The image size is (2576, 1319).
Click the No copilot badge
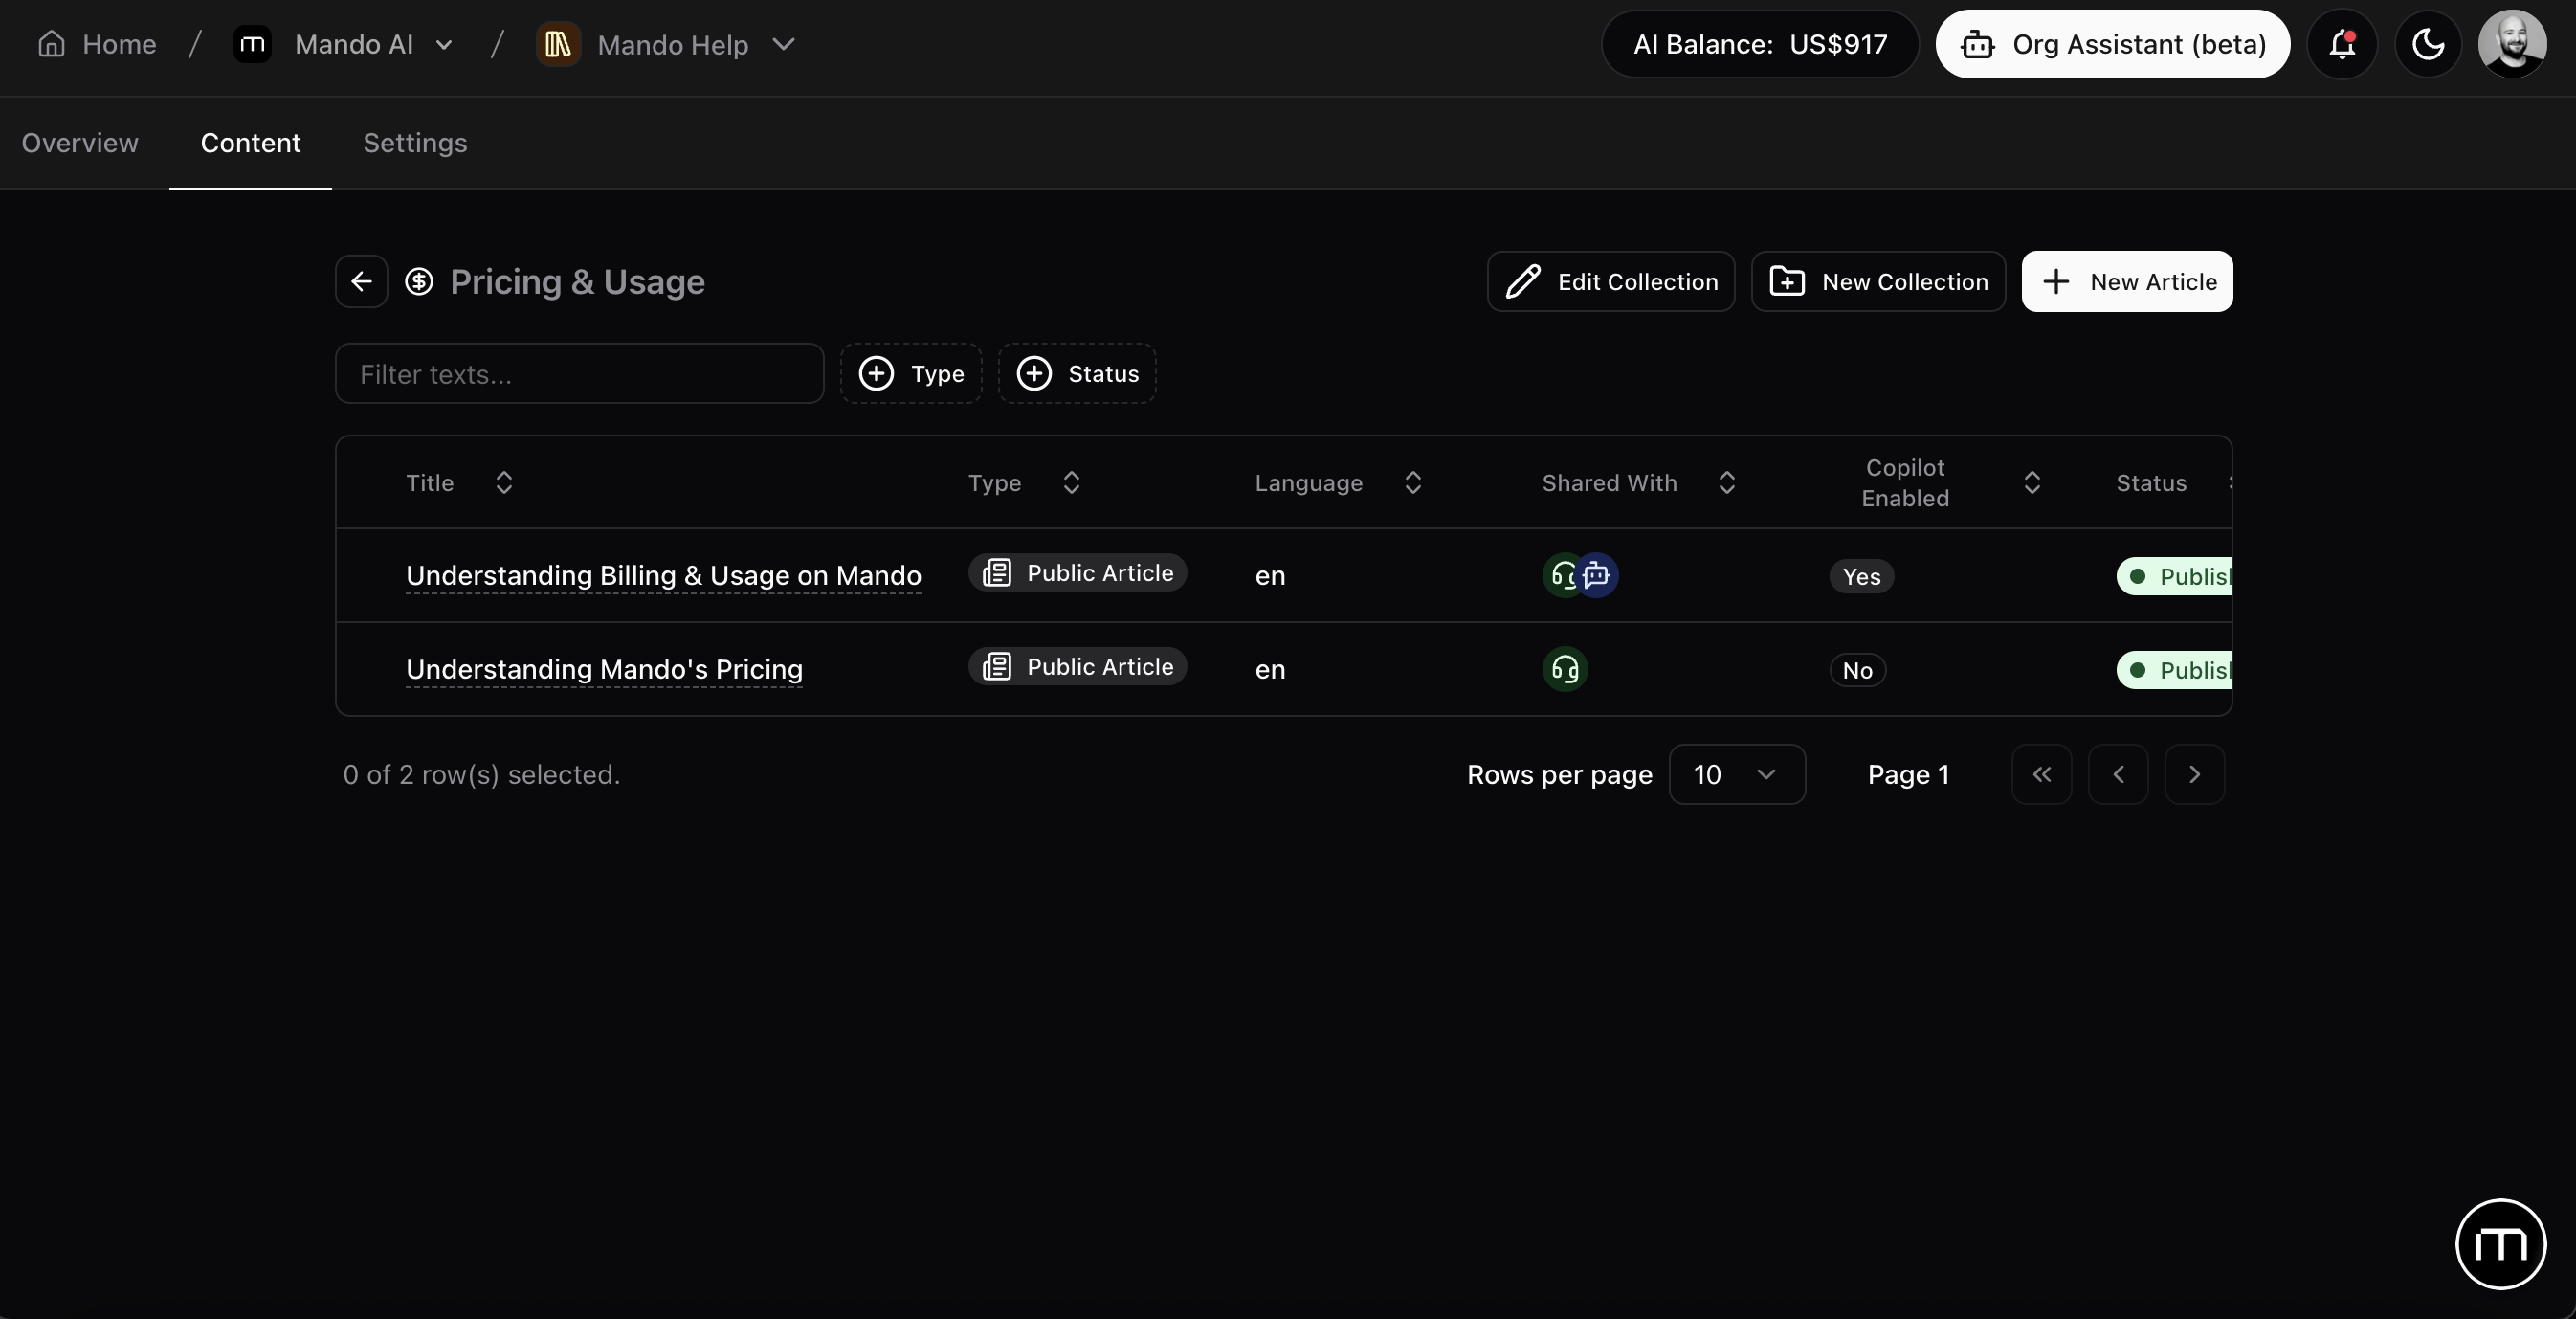1857,670
